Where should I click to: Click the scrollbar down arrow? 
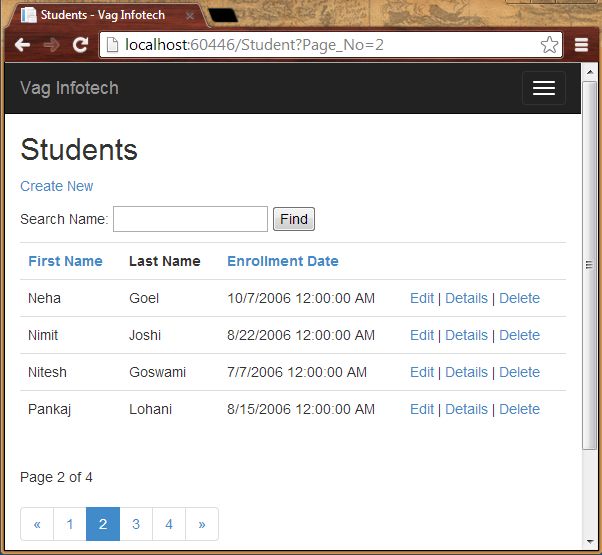point(590,542)
